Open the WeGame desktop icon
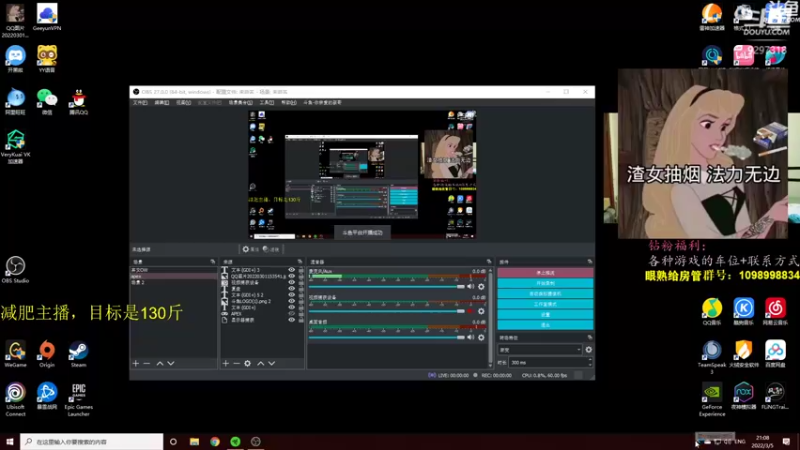Viewport: 800px width, 450px height. click(15, 354)
